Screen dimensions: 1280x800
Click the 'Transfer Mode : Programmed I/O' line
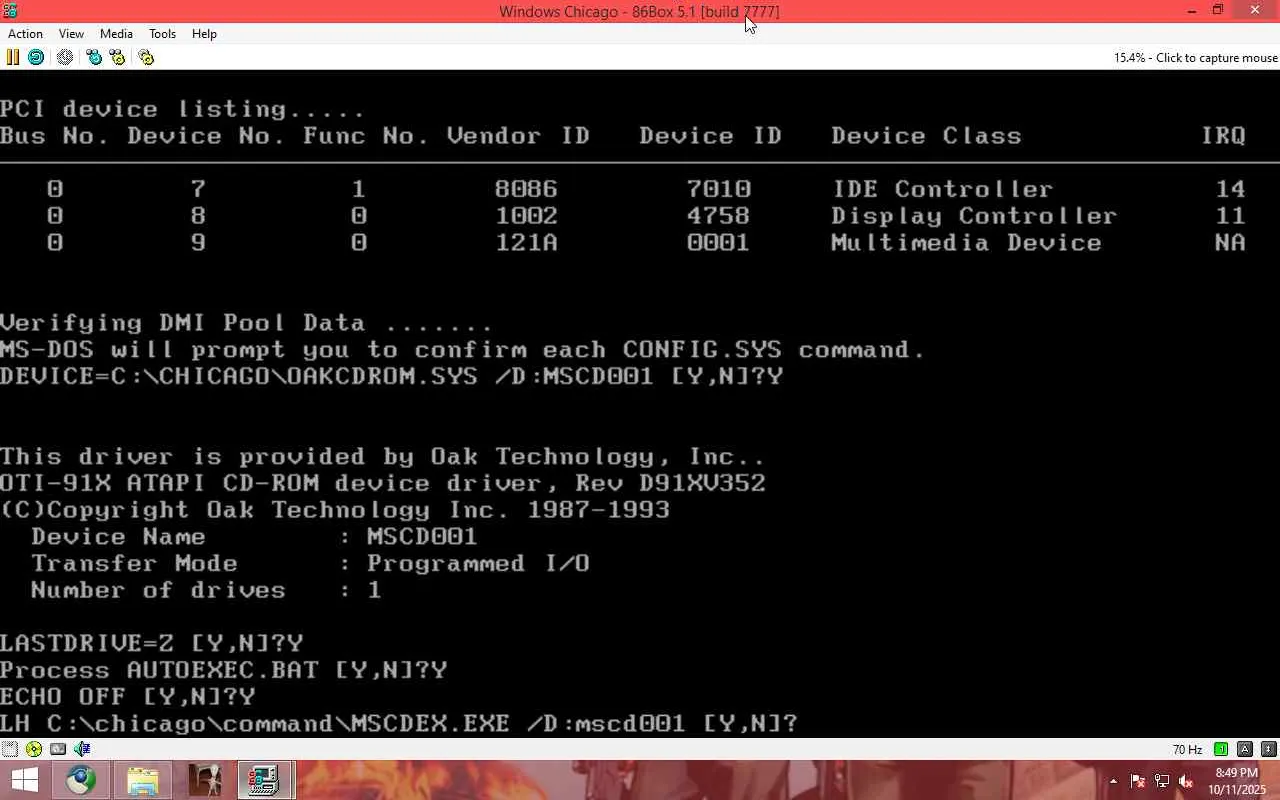(310, 563)
